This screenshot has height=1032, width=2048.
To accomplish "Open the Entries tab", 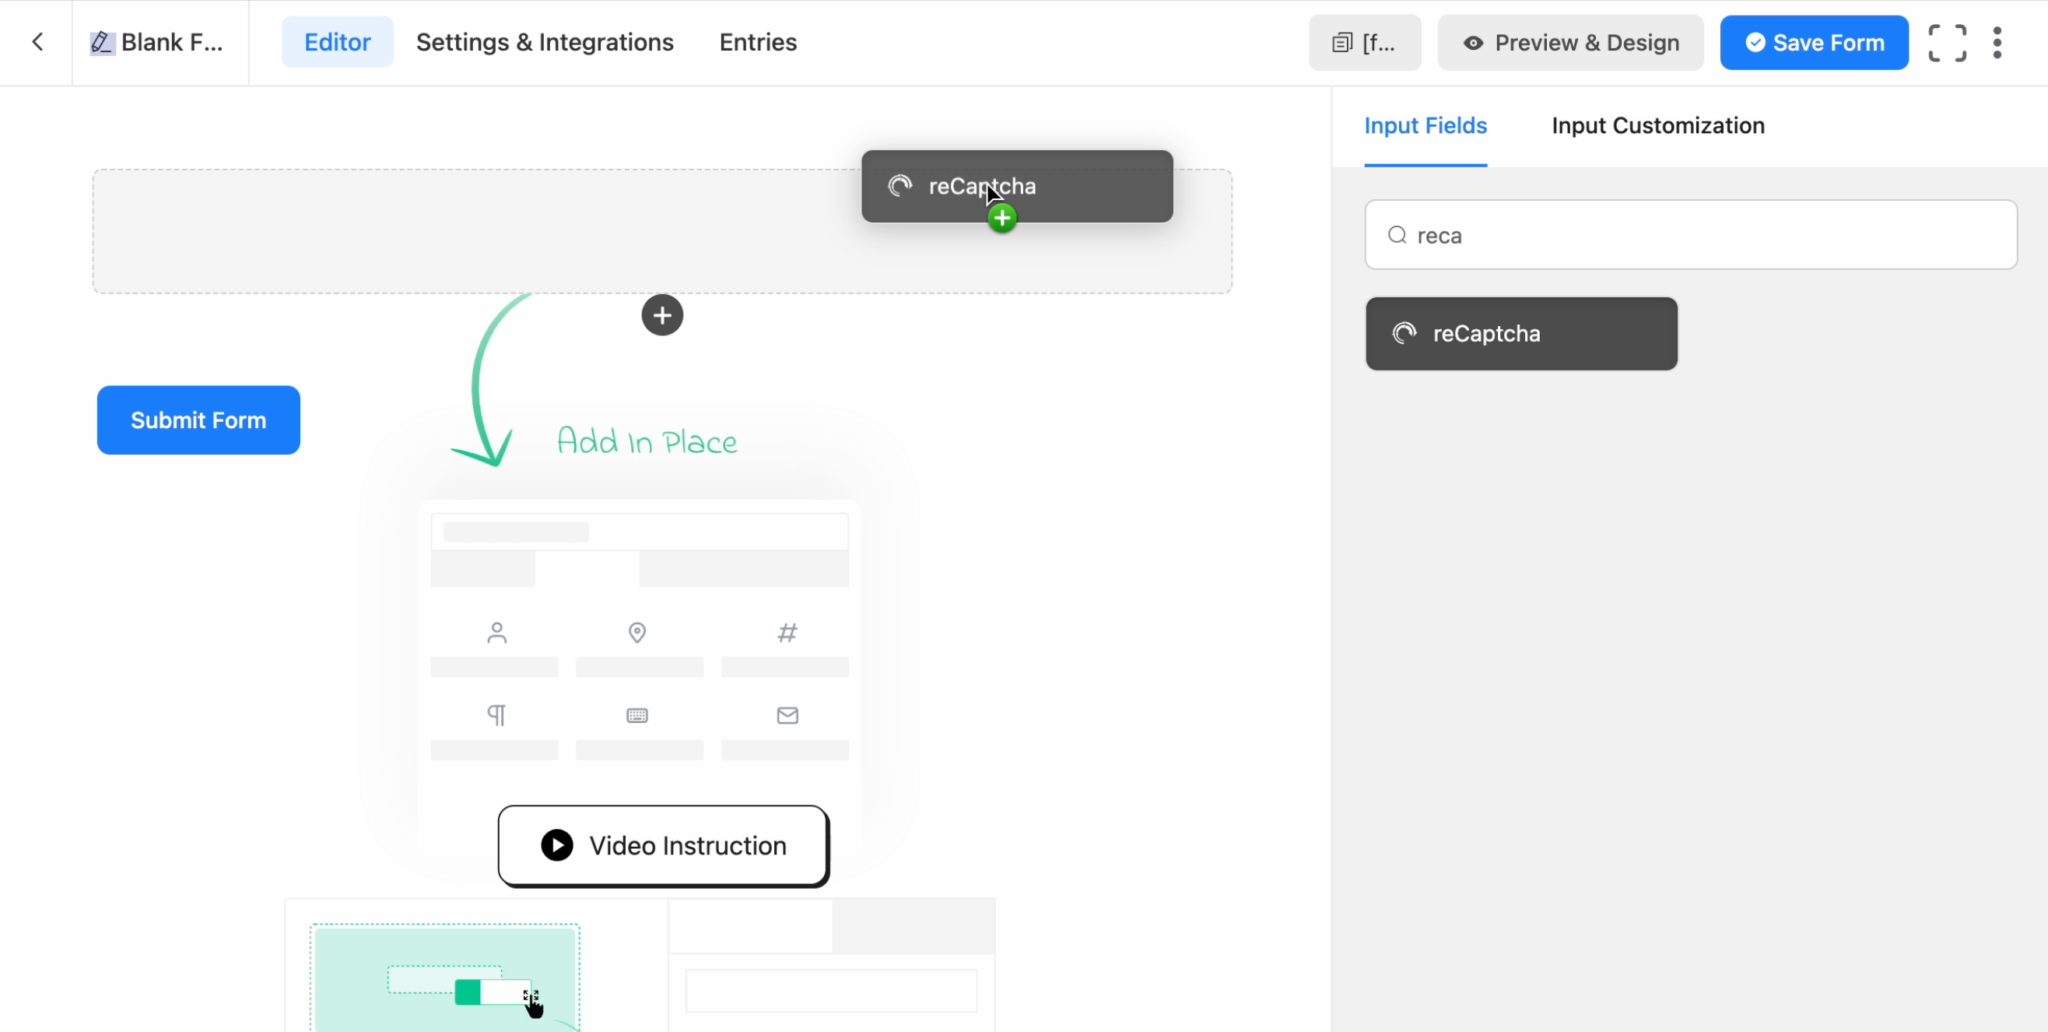I will coord(757,42).
